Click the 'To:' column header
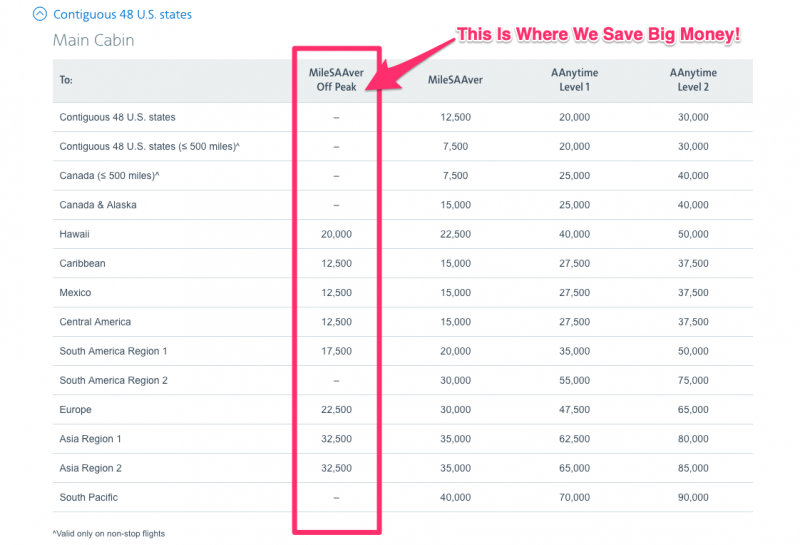800x545 pixels. click(66, 80)
